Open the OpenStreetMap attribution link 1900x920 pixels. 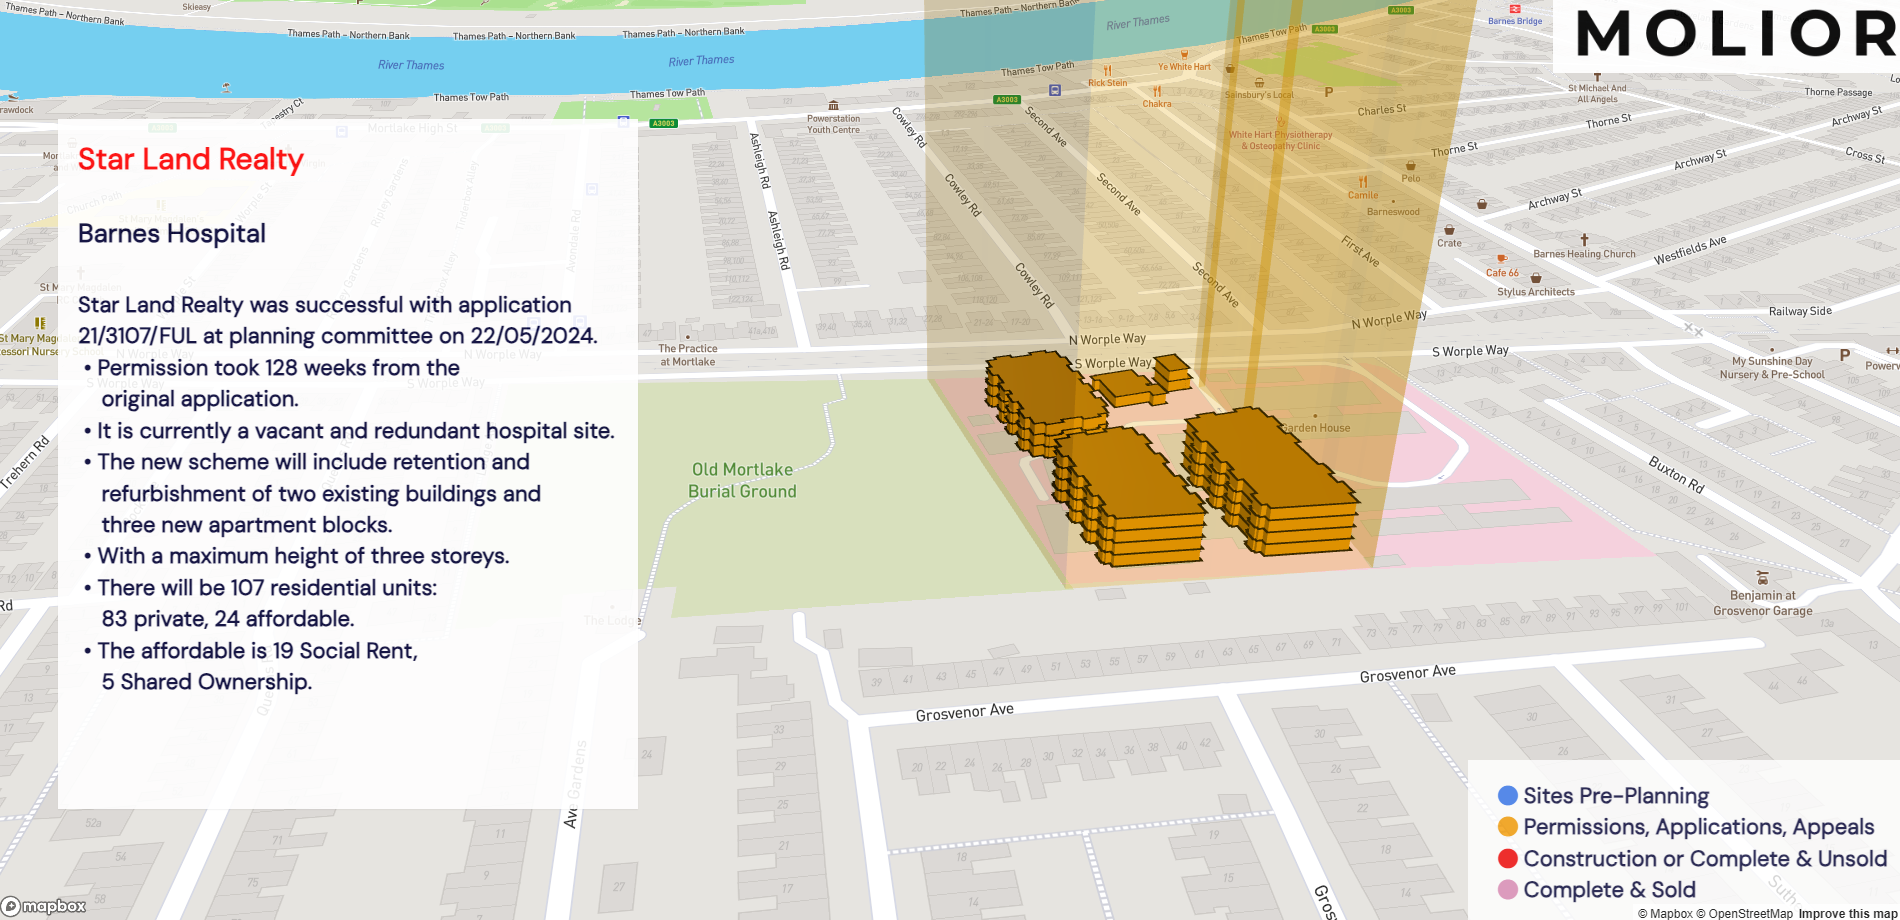[1744, 913]
